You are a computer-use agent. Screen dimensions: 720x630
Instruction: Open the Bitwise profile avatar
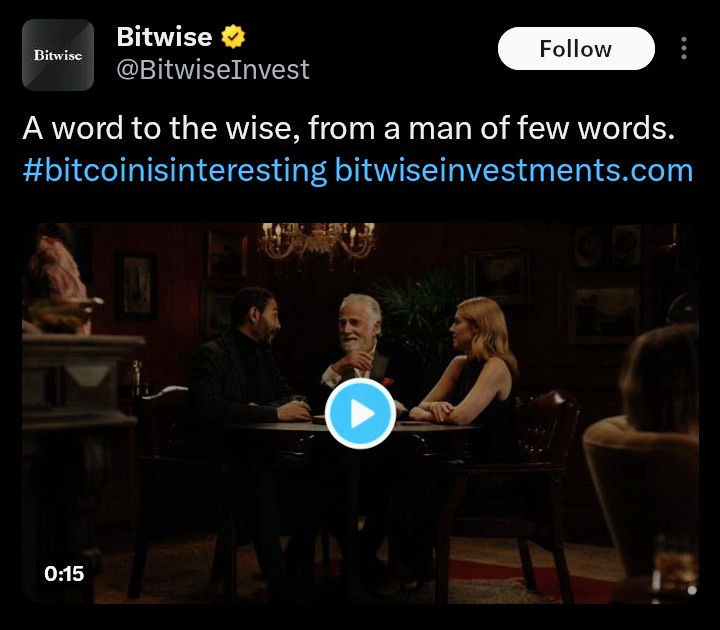coord(58,55)
